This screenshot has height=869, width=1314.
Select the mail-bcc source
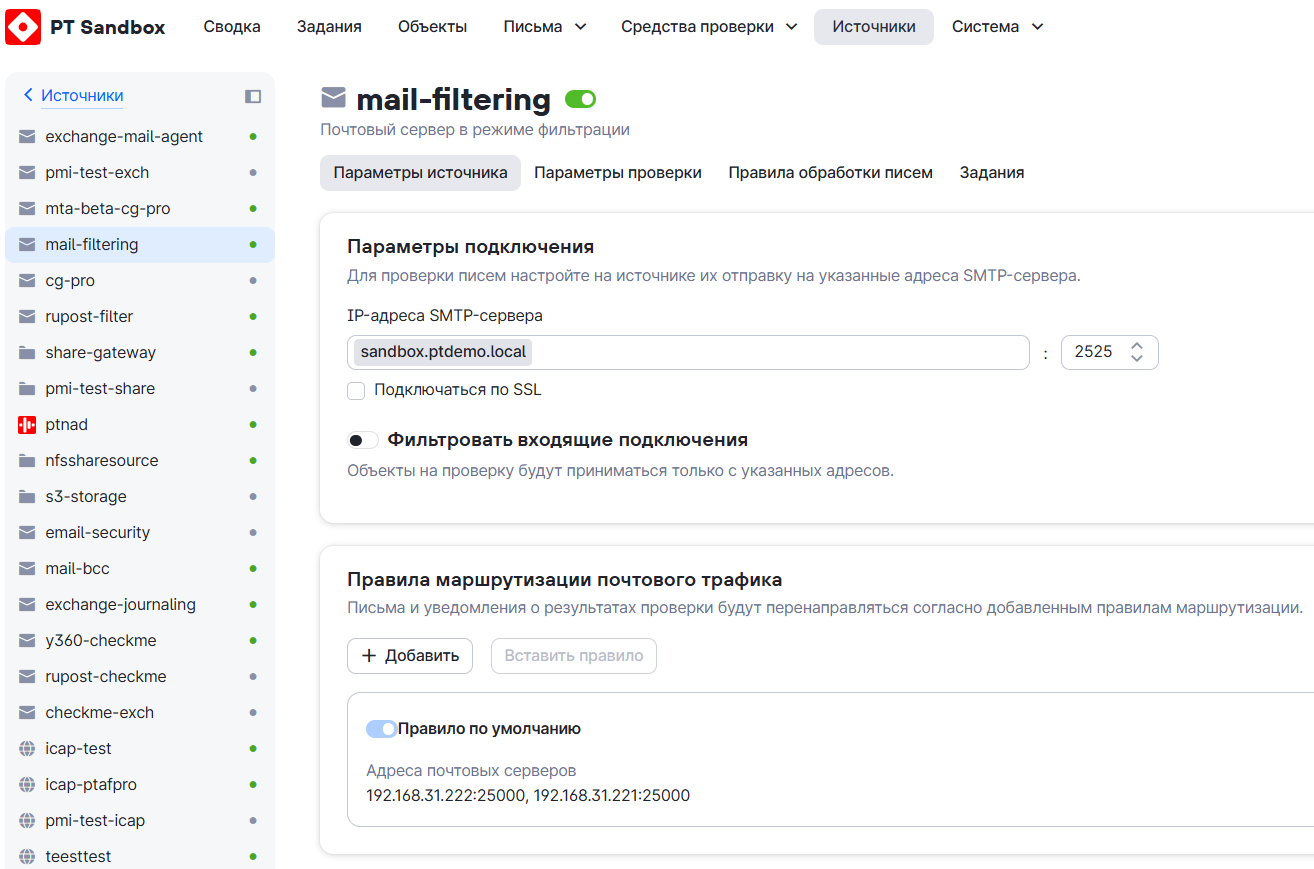click(140, 569)
